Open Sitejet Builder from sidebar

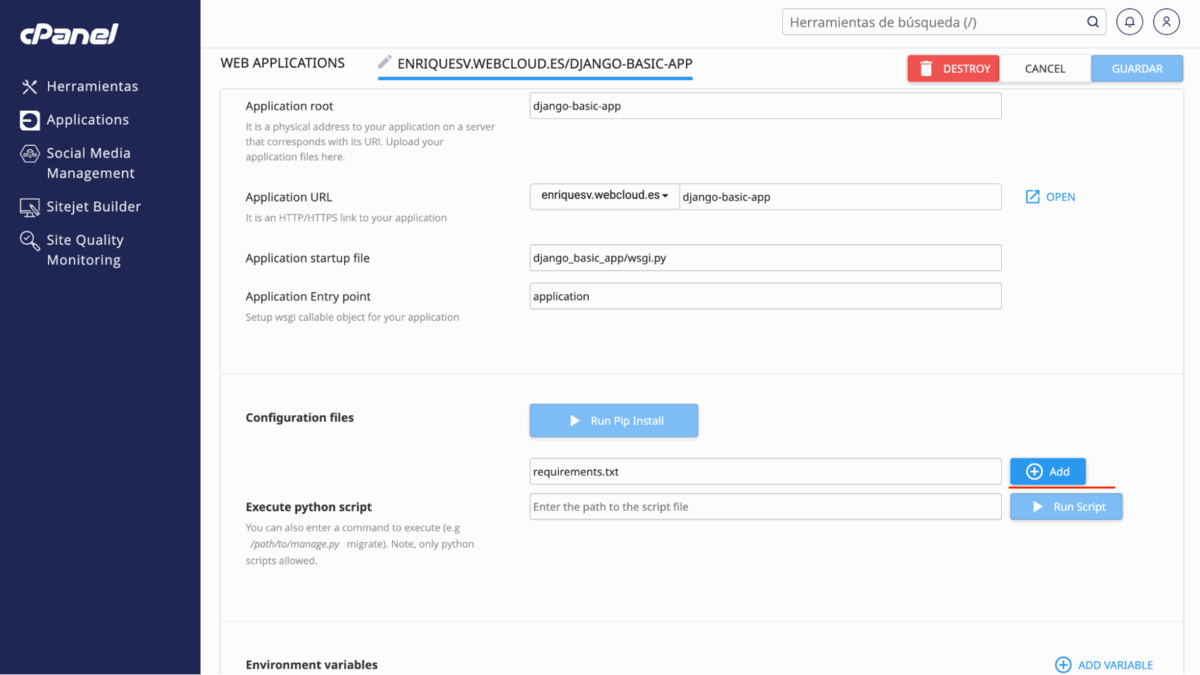pyautogui.click(x=93, y=206)
